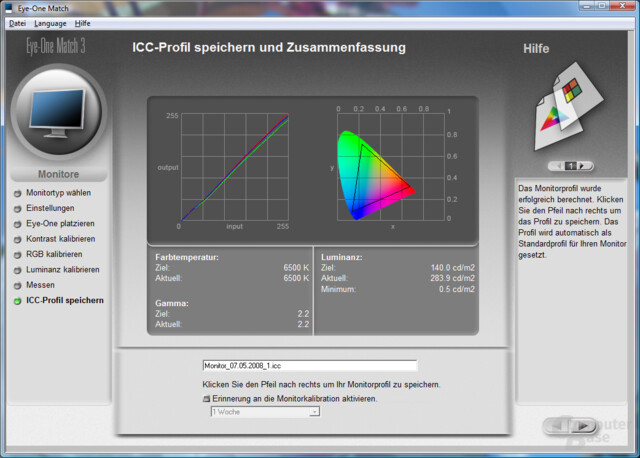Click the gamma curve graph

pos(235,167)
